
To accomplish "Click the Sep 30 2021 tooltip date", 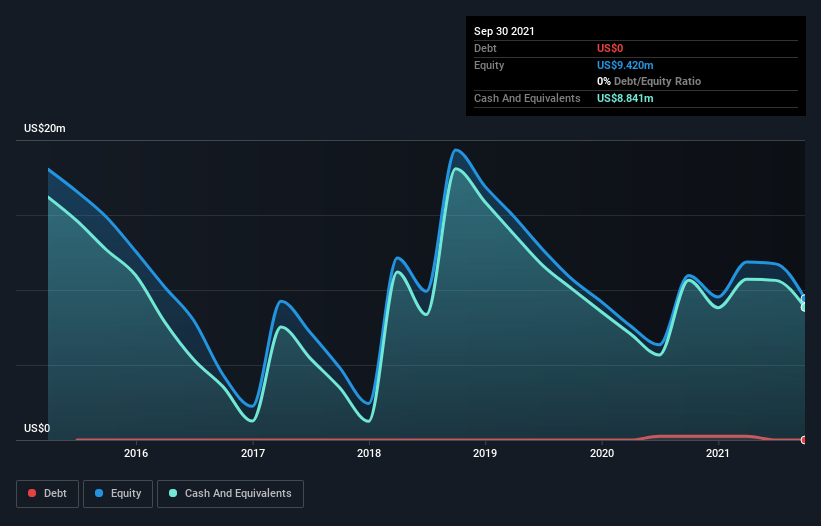I will tap(504, 31).
